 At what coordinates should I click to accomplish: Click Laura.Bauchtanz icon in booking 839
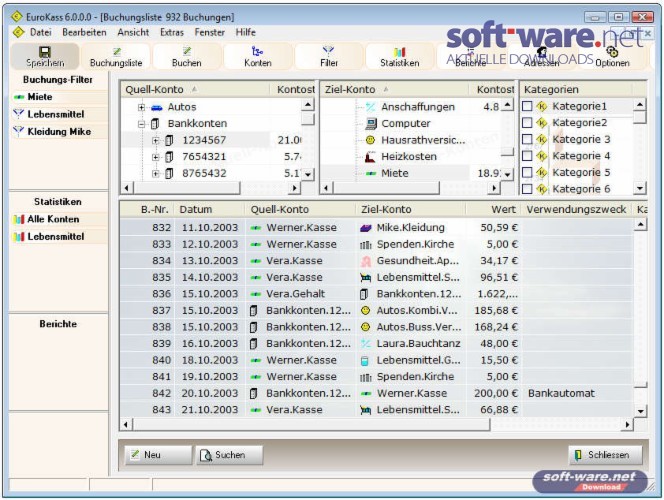pos(365,344)
